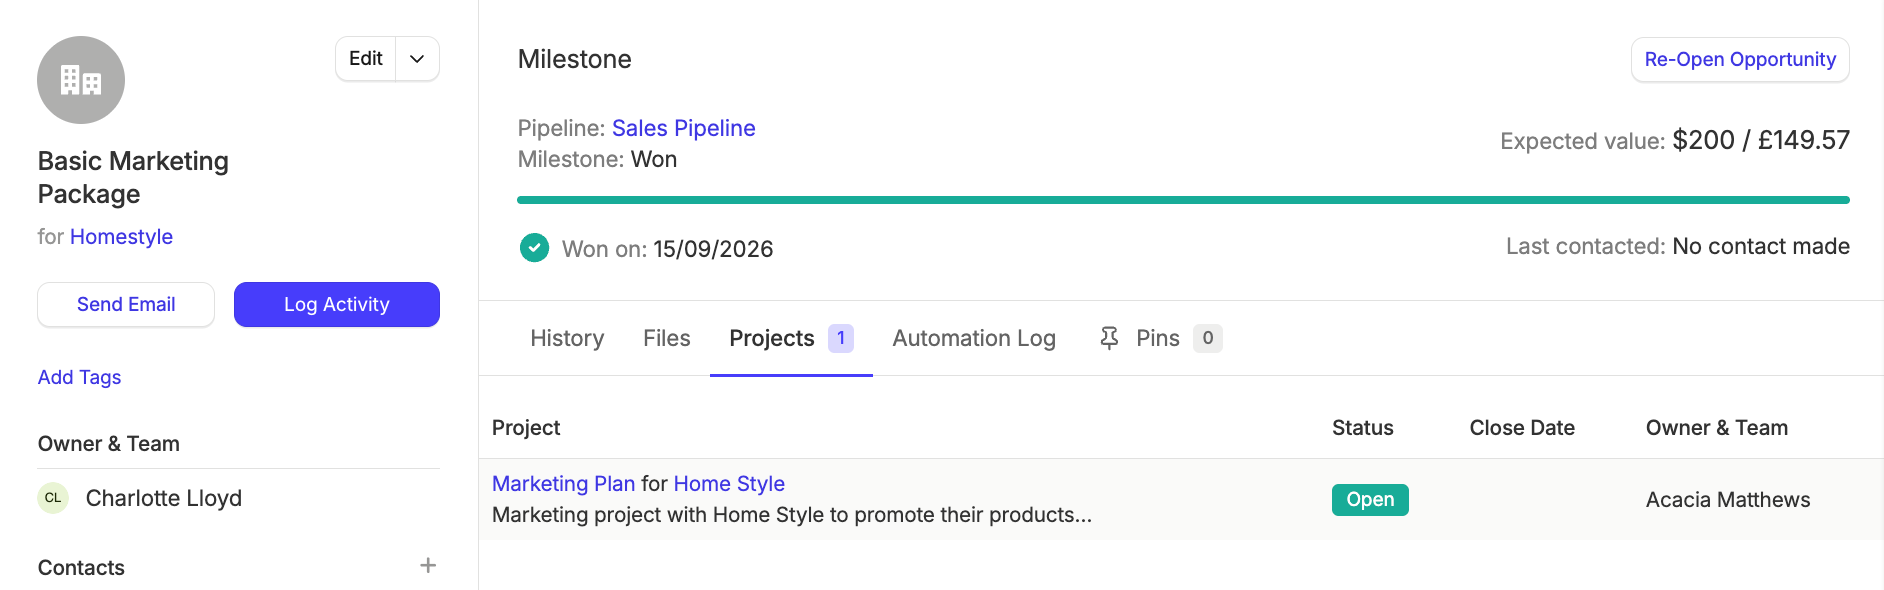Open the Sales Pipeline link
This screenshot has width=1884, height=590.
click(684, 128)
